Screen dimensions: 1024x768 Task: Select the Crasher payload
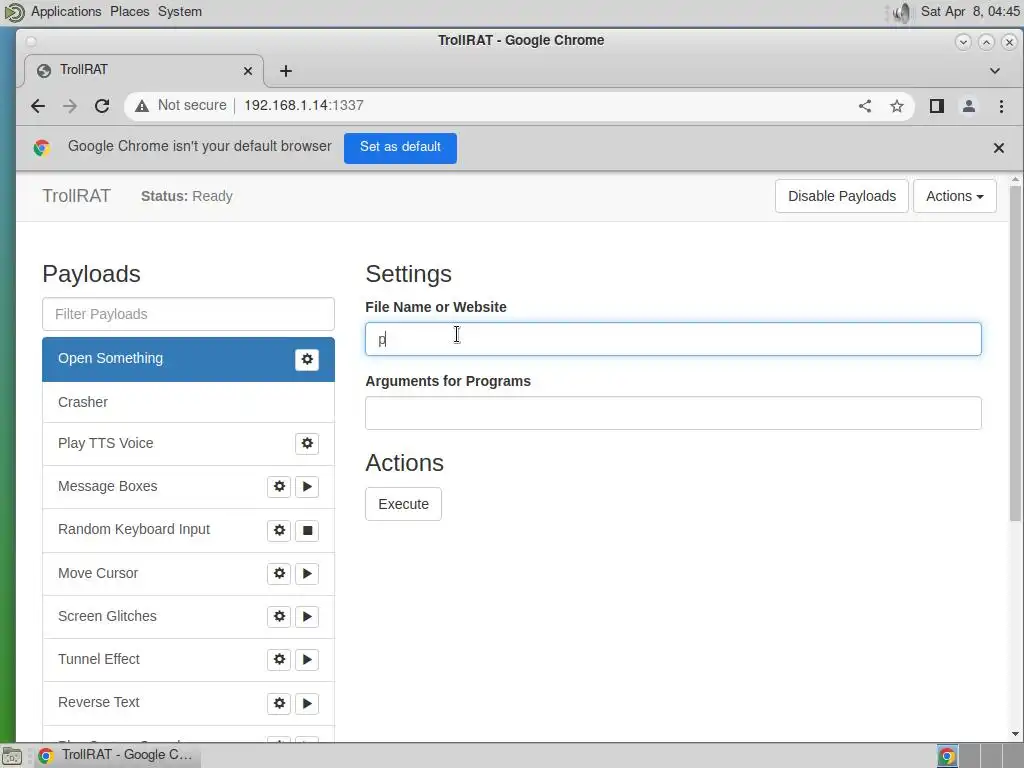[188, 402]
